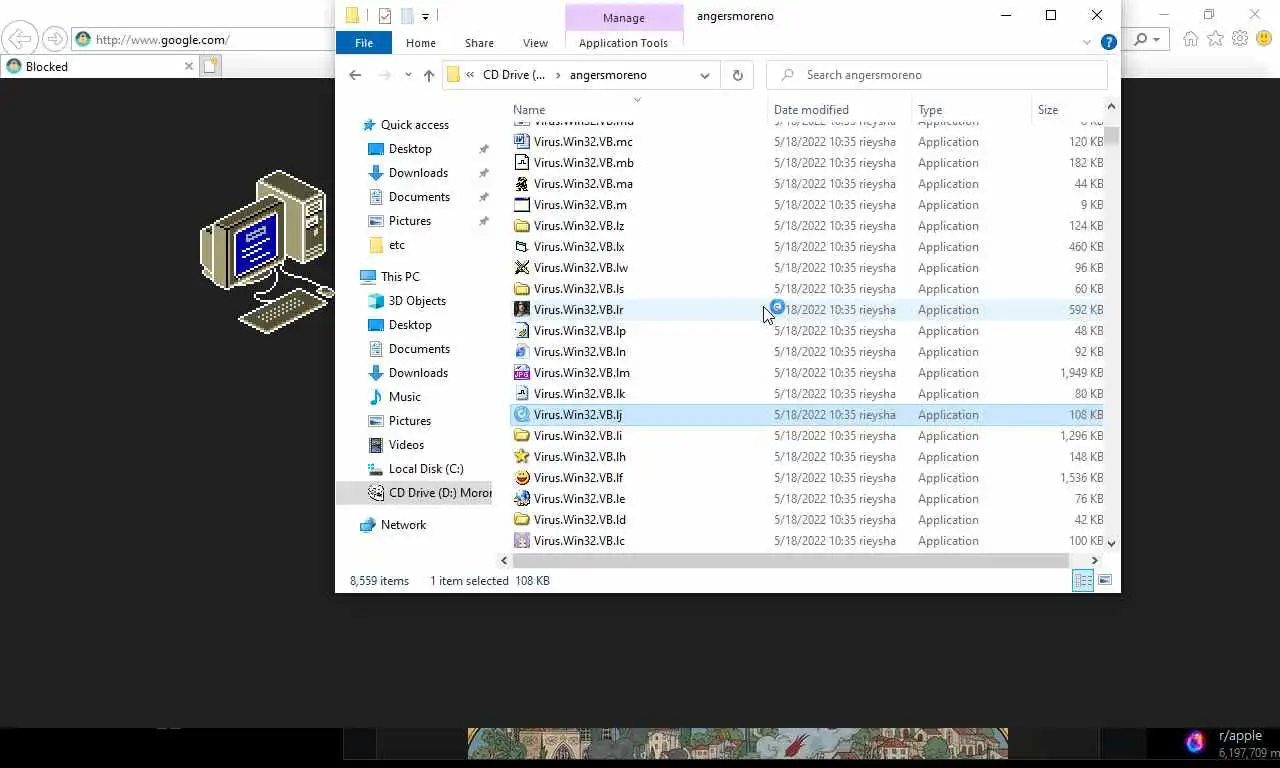Go up one folder level with Up arrow

[429, 75]
